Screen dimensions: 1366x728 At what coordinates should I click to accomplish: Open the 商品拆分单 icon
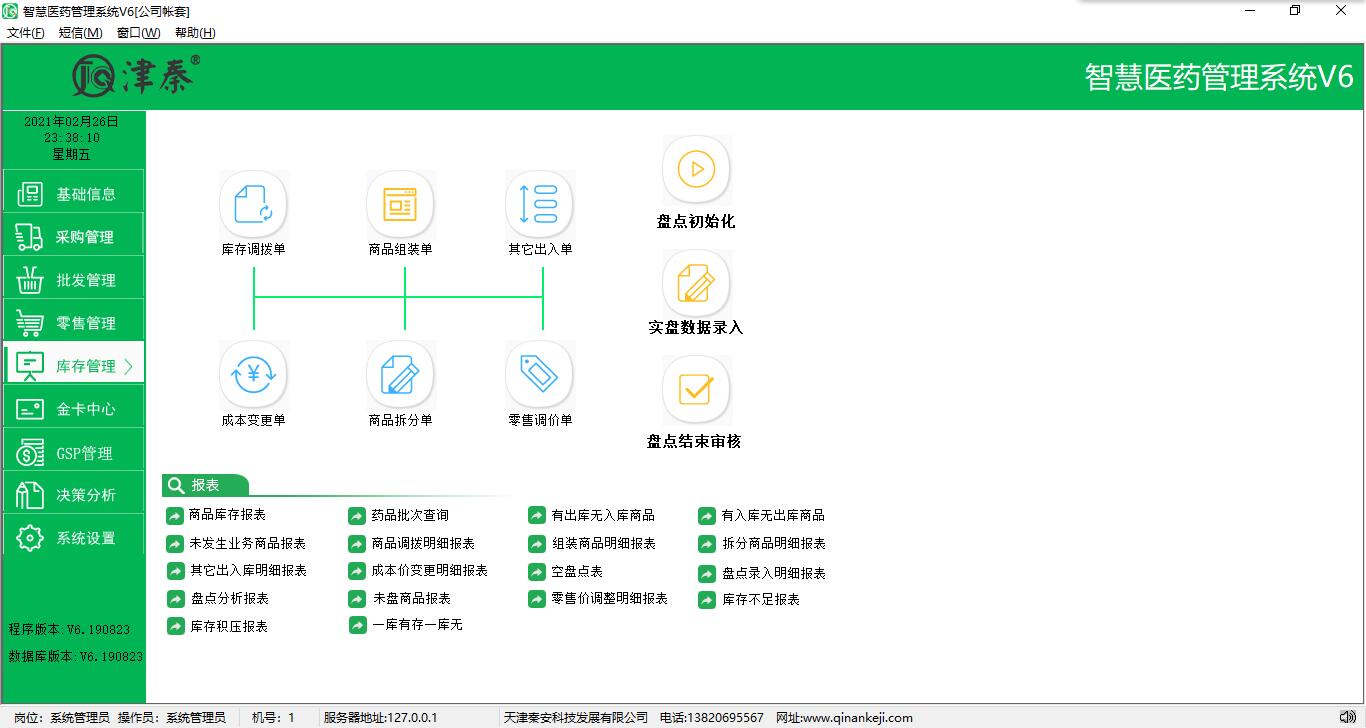click(x=400, y=375)
